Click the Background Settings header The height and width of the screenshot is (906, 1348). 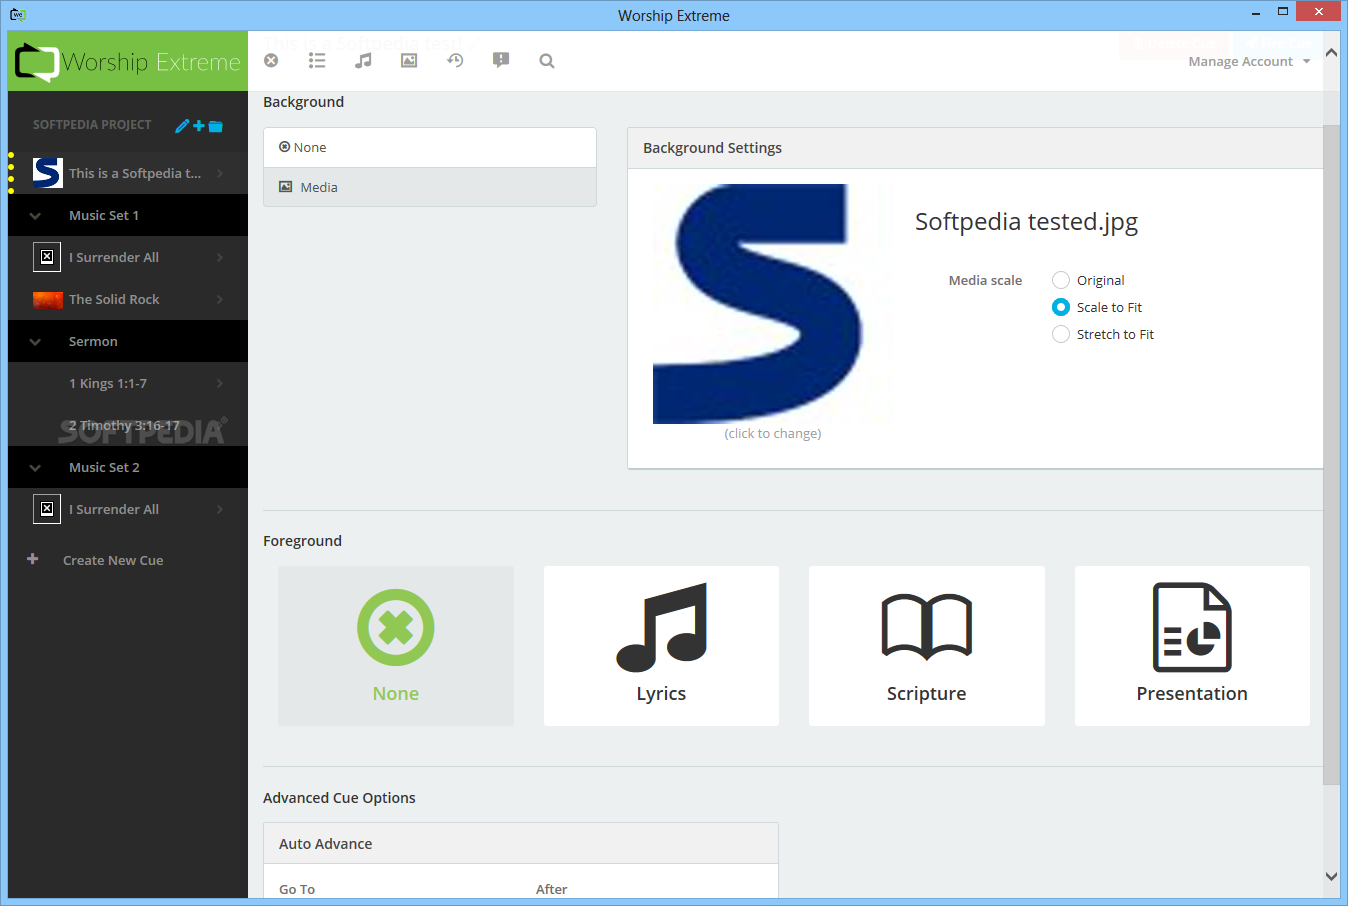(x=975, y=148)
